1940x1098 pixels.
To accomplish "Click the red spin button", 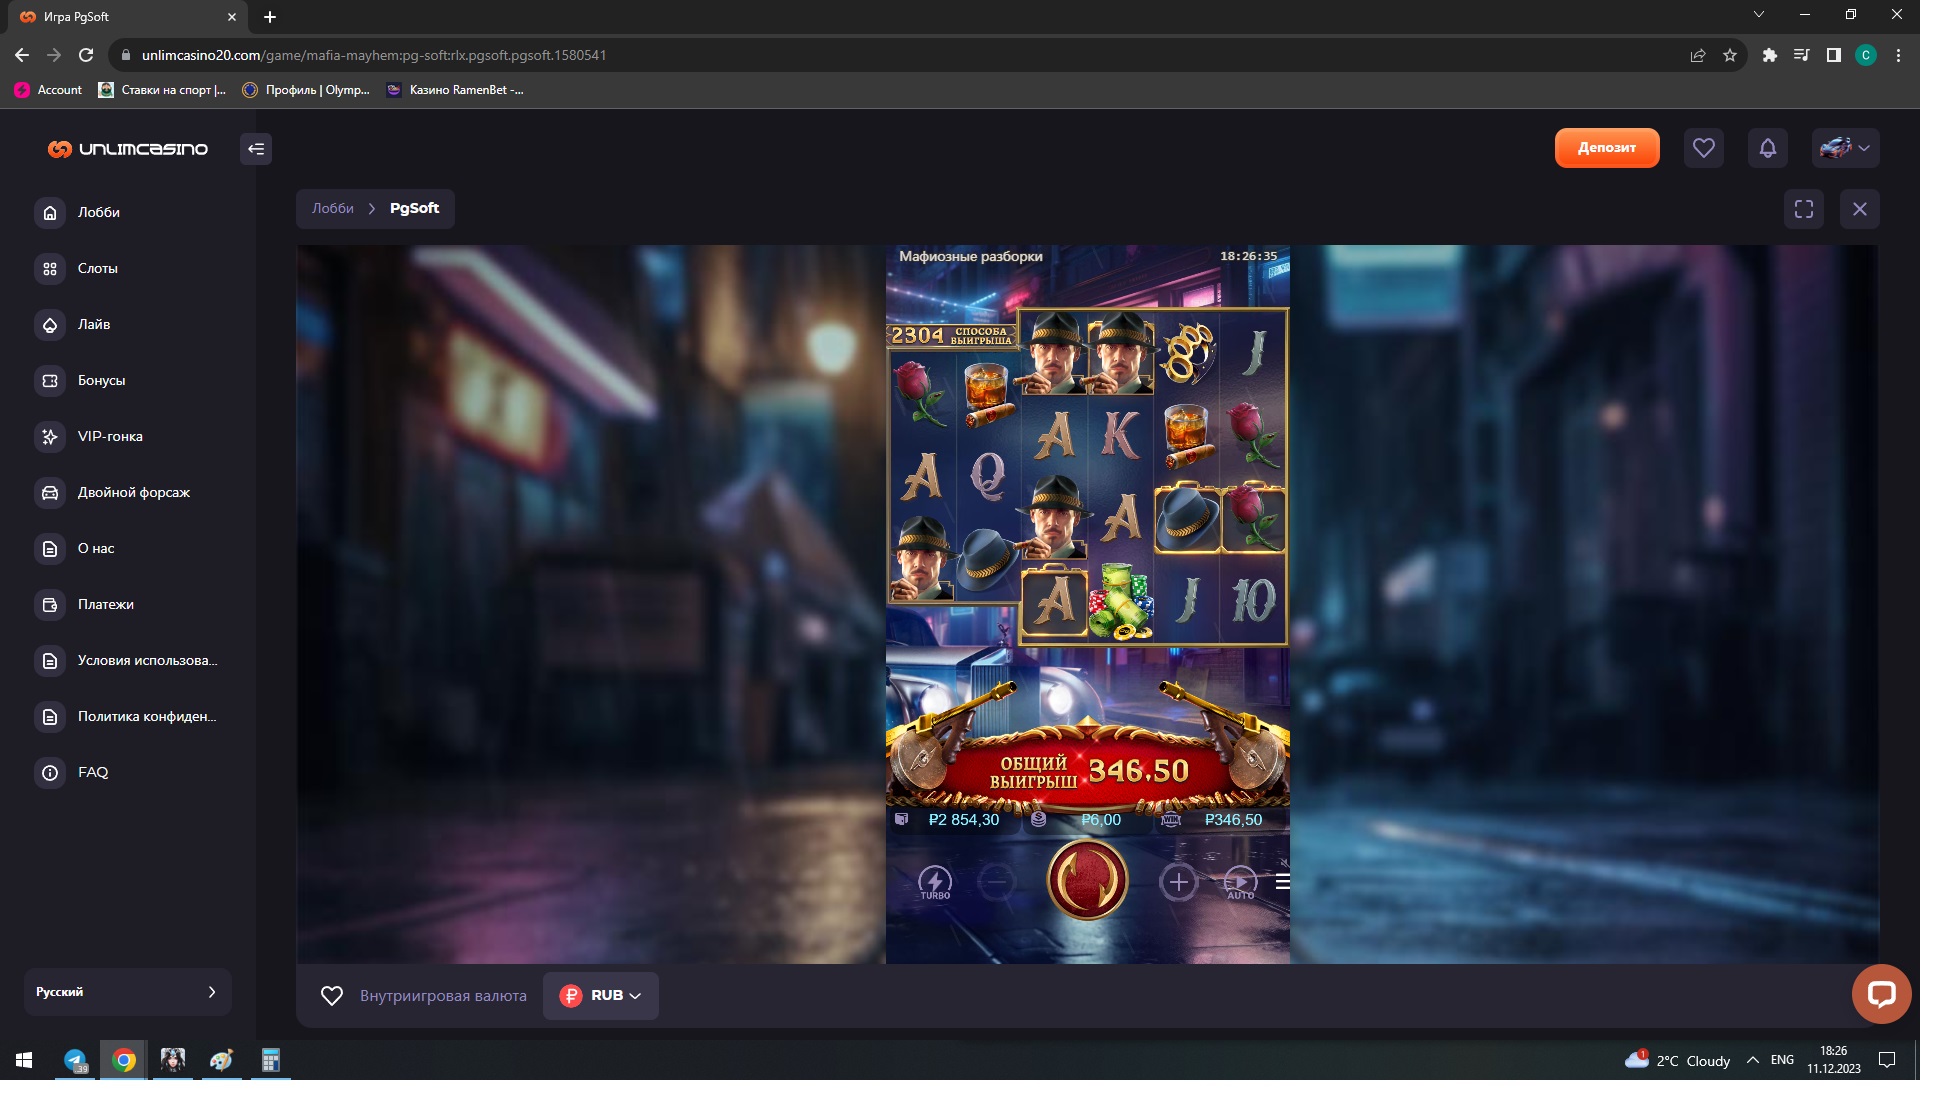I will [x=1087, y=880].
